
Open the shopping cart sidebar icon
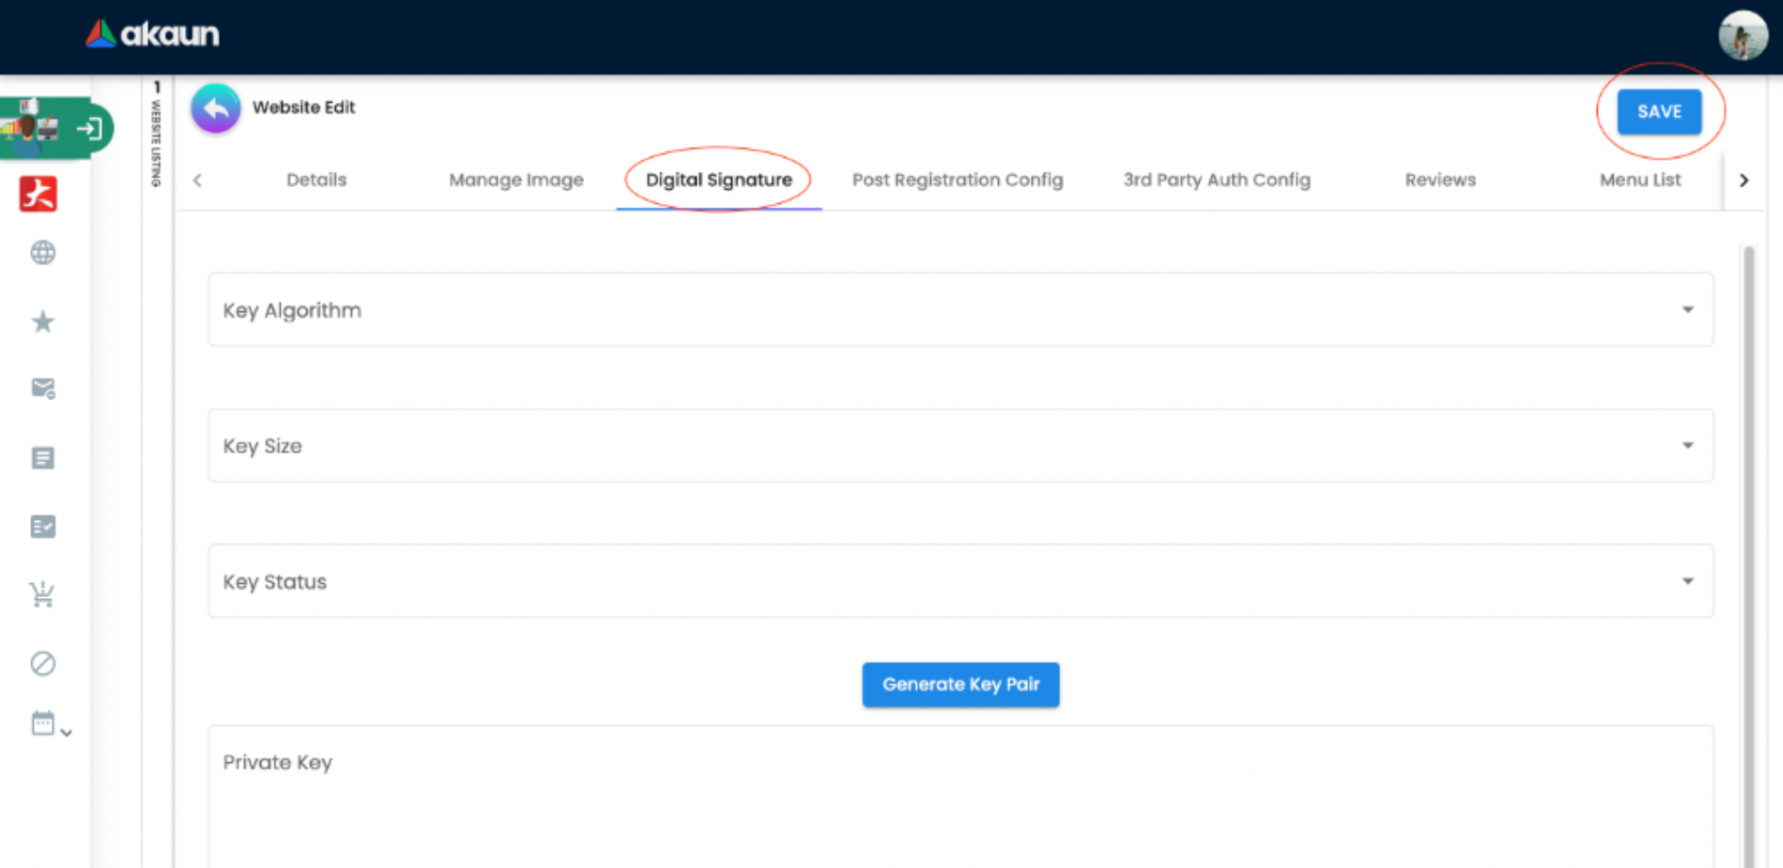click(x=43, y=595)
